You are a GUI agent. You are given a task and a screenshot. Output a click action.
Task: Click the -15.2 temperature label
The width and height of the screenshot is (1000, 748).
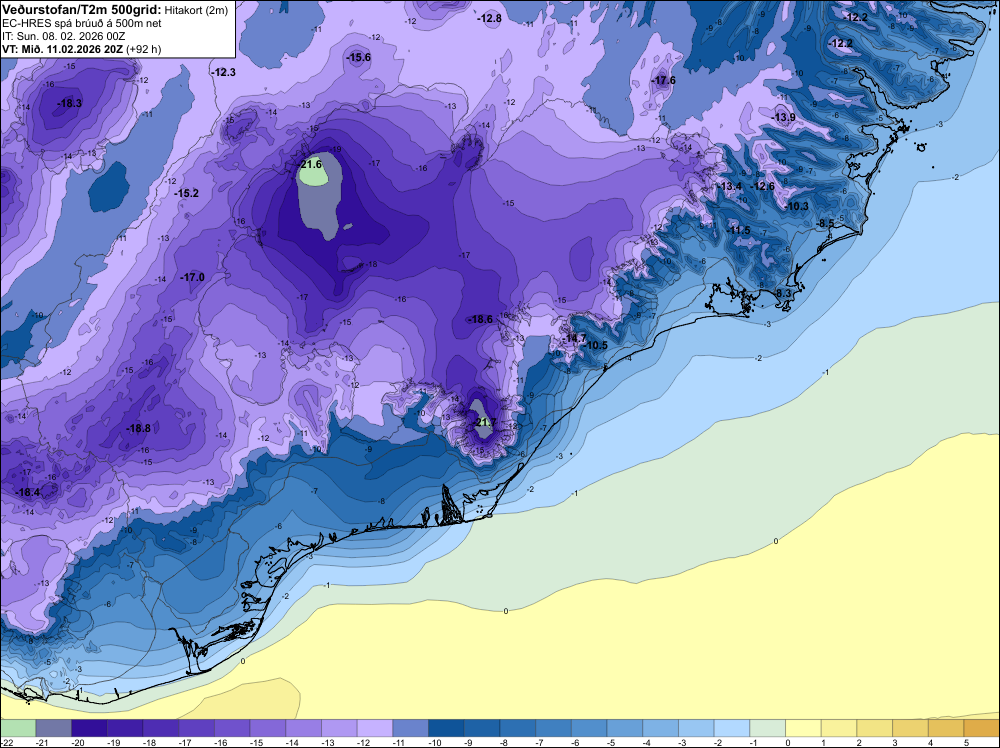point(187,193)
